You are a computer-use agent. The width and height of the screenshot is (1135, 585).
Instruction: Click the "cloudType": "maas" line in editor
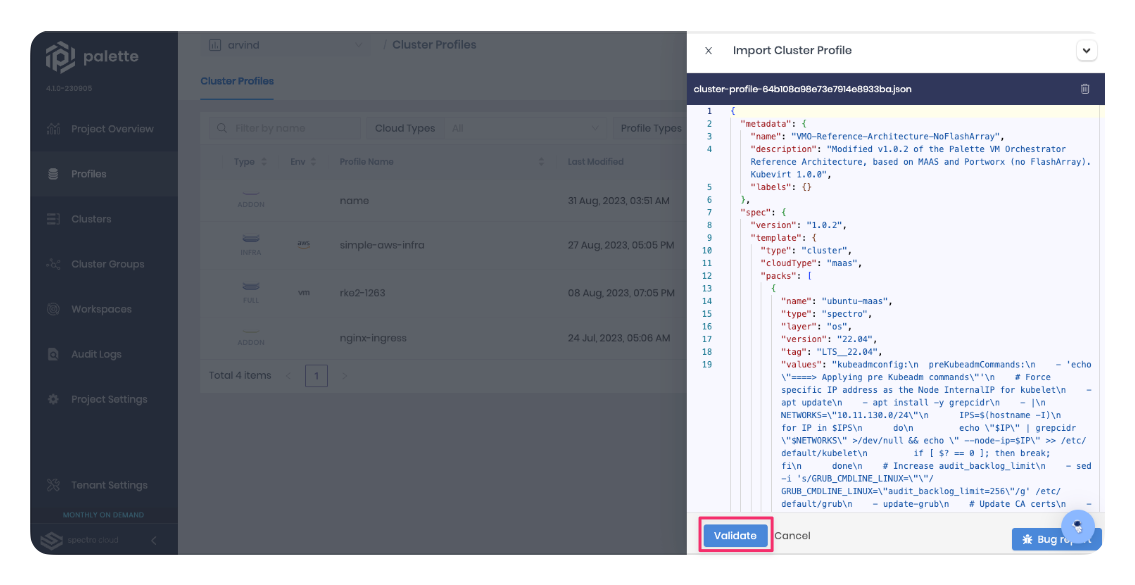[x=811, y=264]
